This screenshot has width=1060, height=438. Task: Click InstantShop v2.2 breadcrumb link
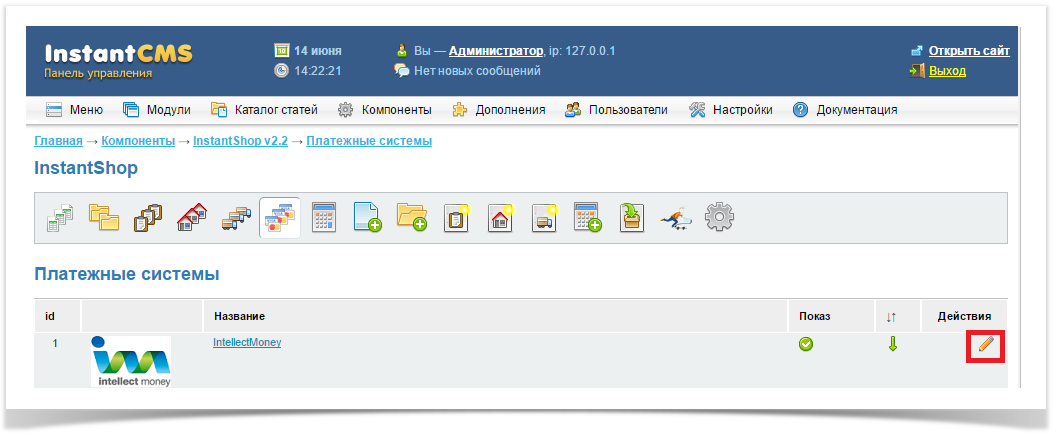[x=240, y=141]
